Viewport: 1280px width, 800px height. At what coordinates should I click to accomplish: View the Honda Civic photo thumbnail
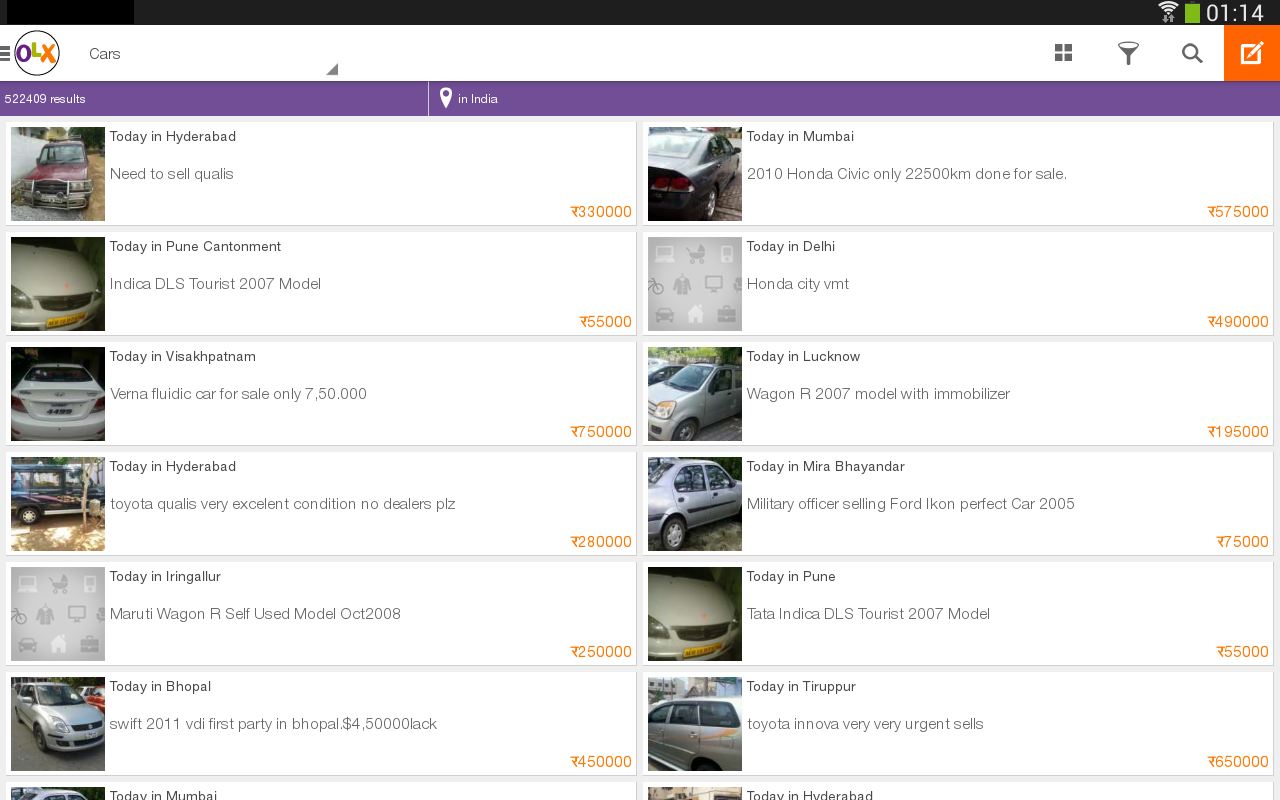coord(695,174)
